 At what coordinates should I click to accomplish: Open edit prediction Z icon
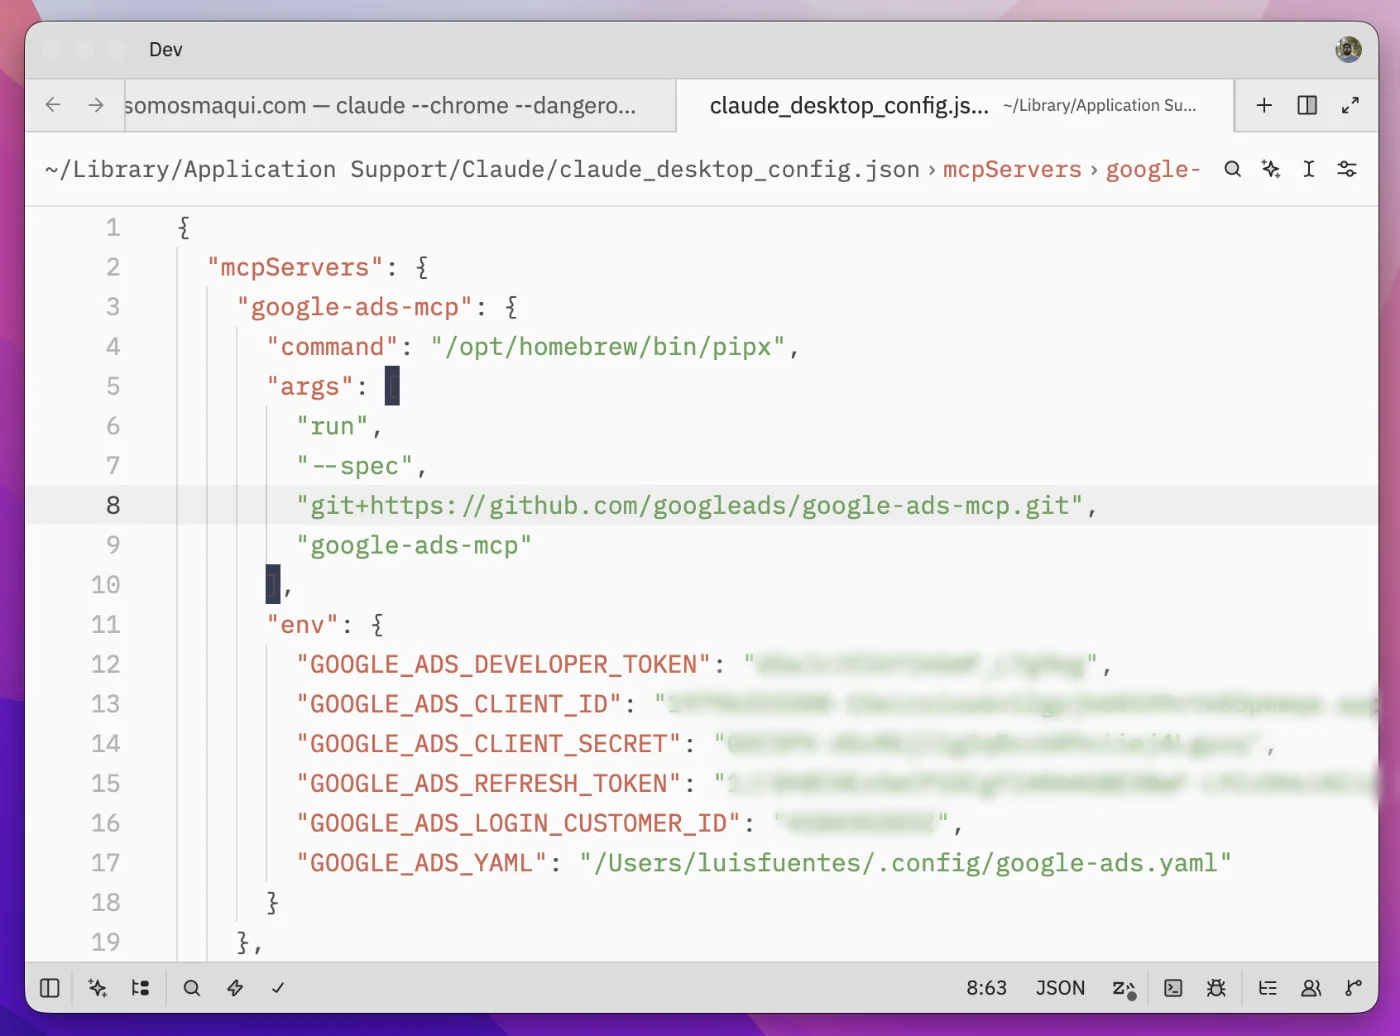point(1124,989)
